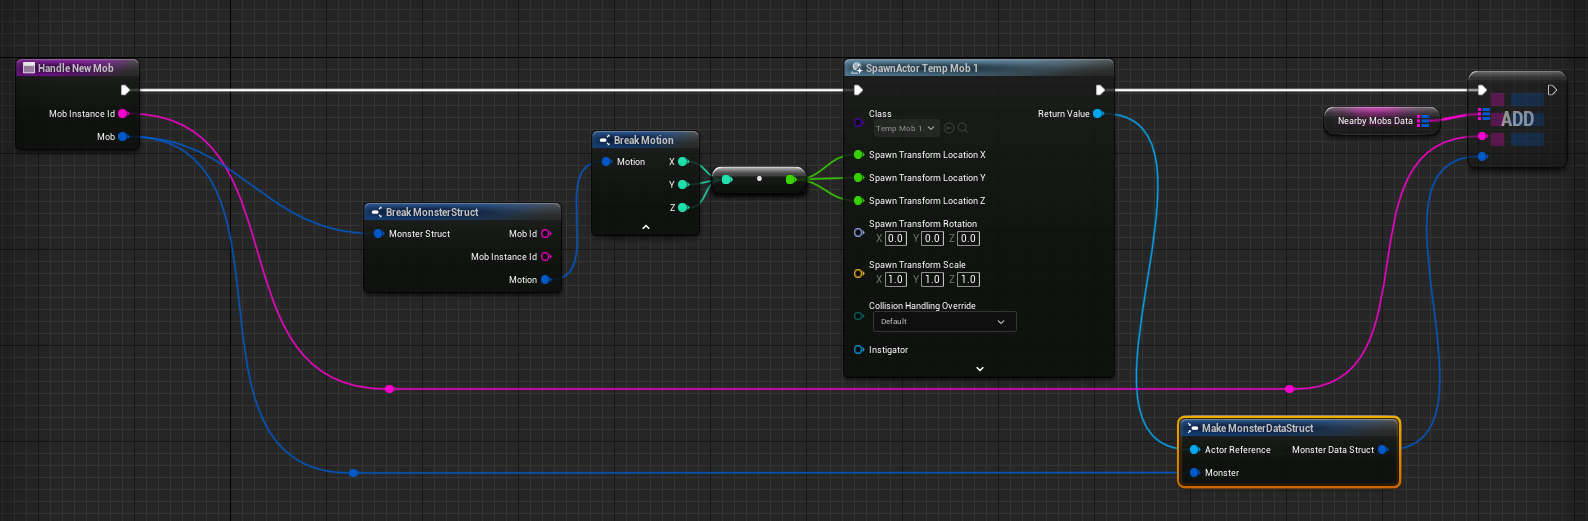The image size is (1588, 521).
Task: Click Make MonsterDataStruct node title icon
Action: click(x=1192, y=428)
